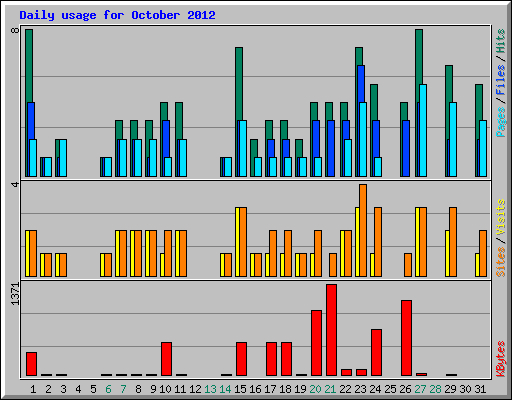Click day label '31' on the x-axis
The width and height of the screenshot is (512, 400).
point(480,389)
